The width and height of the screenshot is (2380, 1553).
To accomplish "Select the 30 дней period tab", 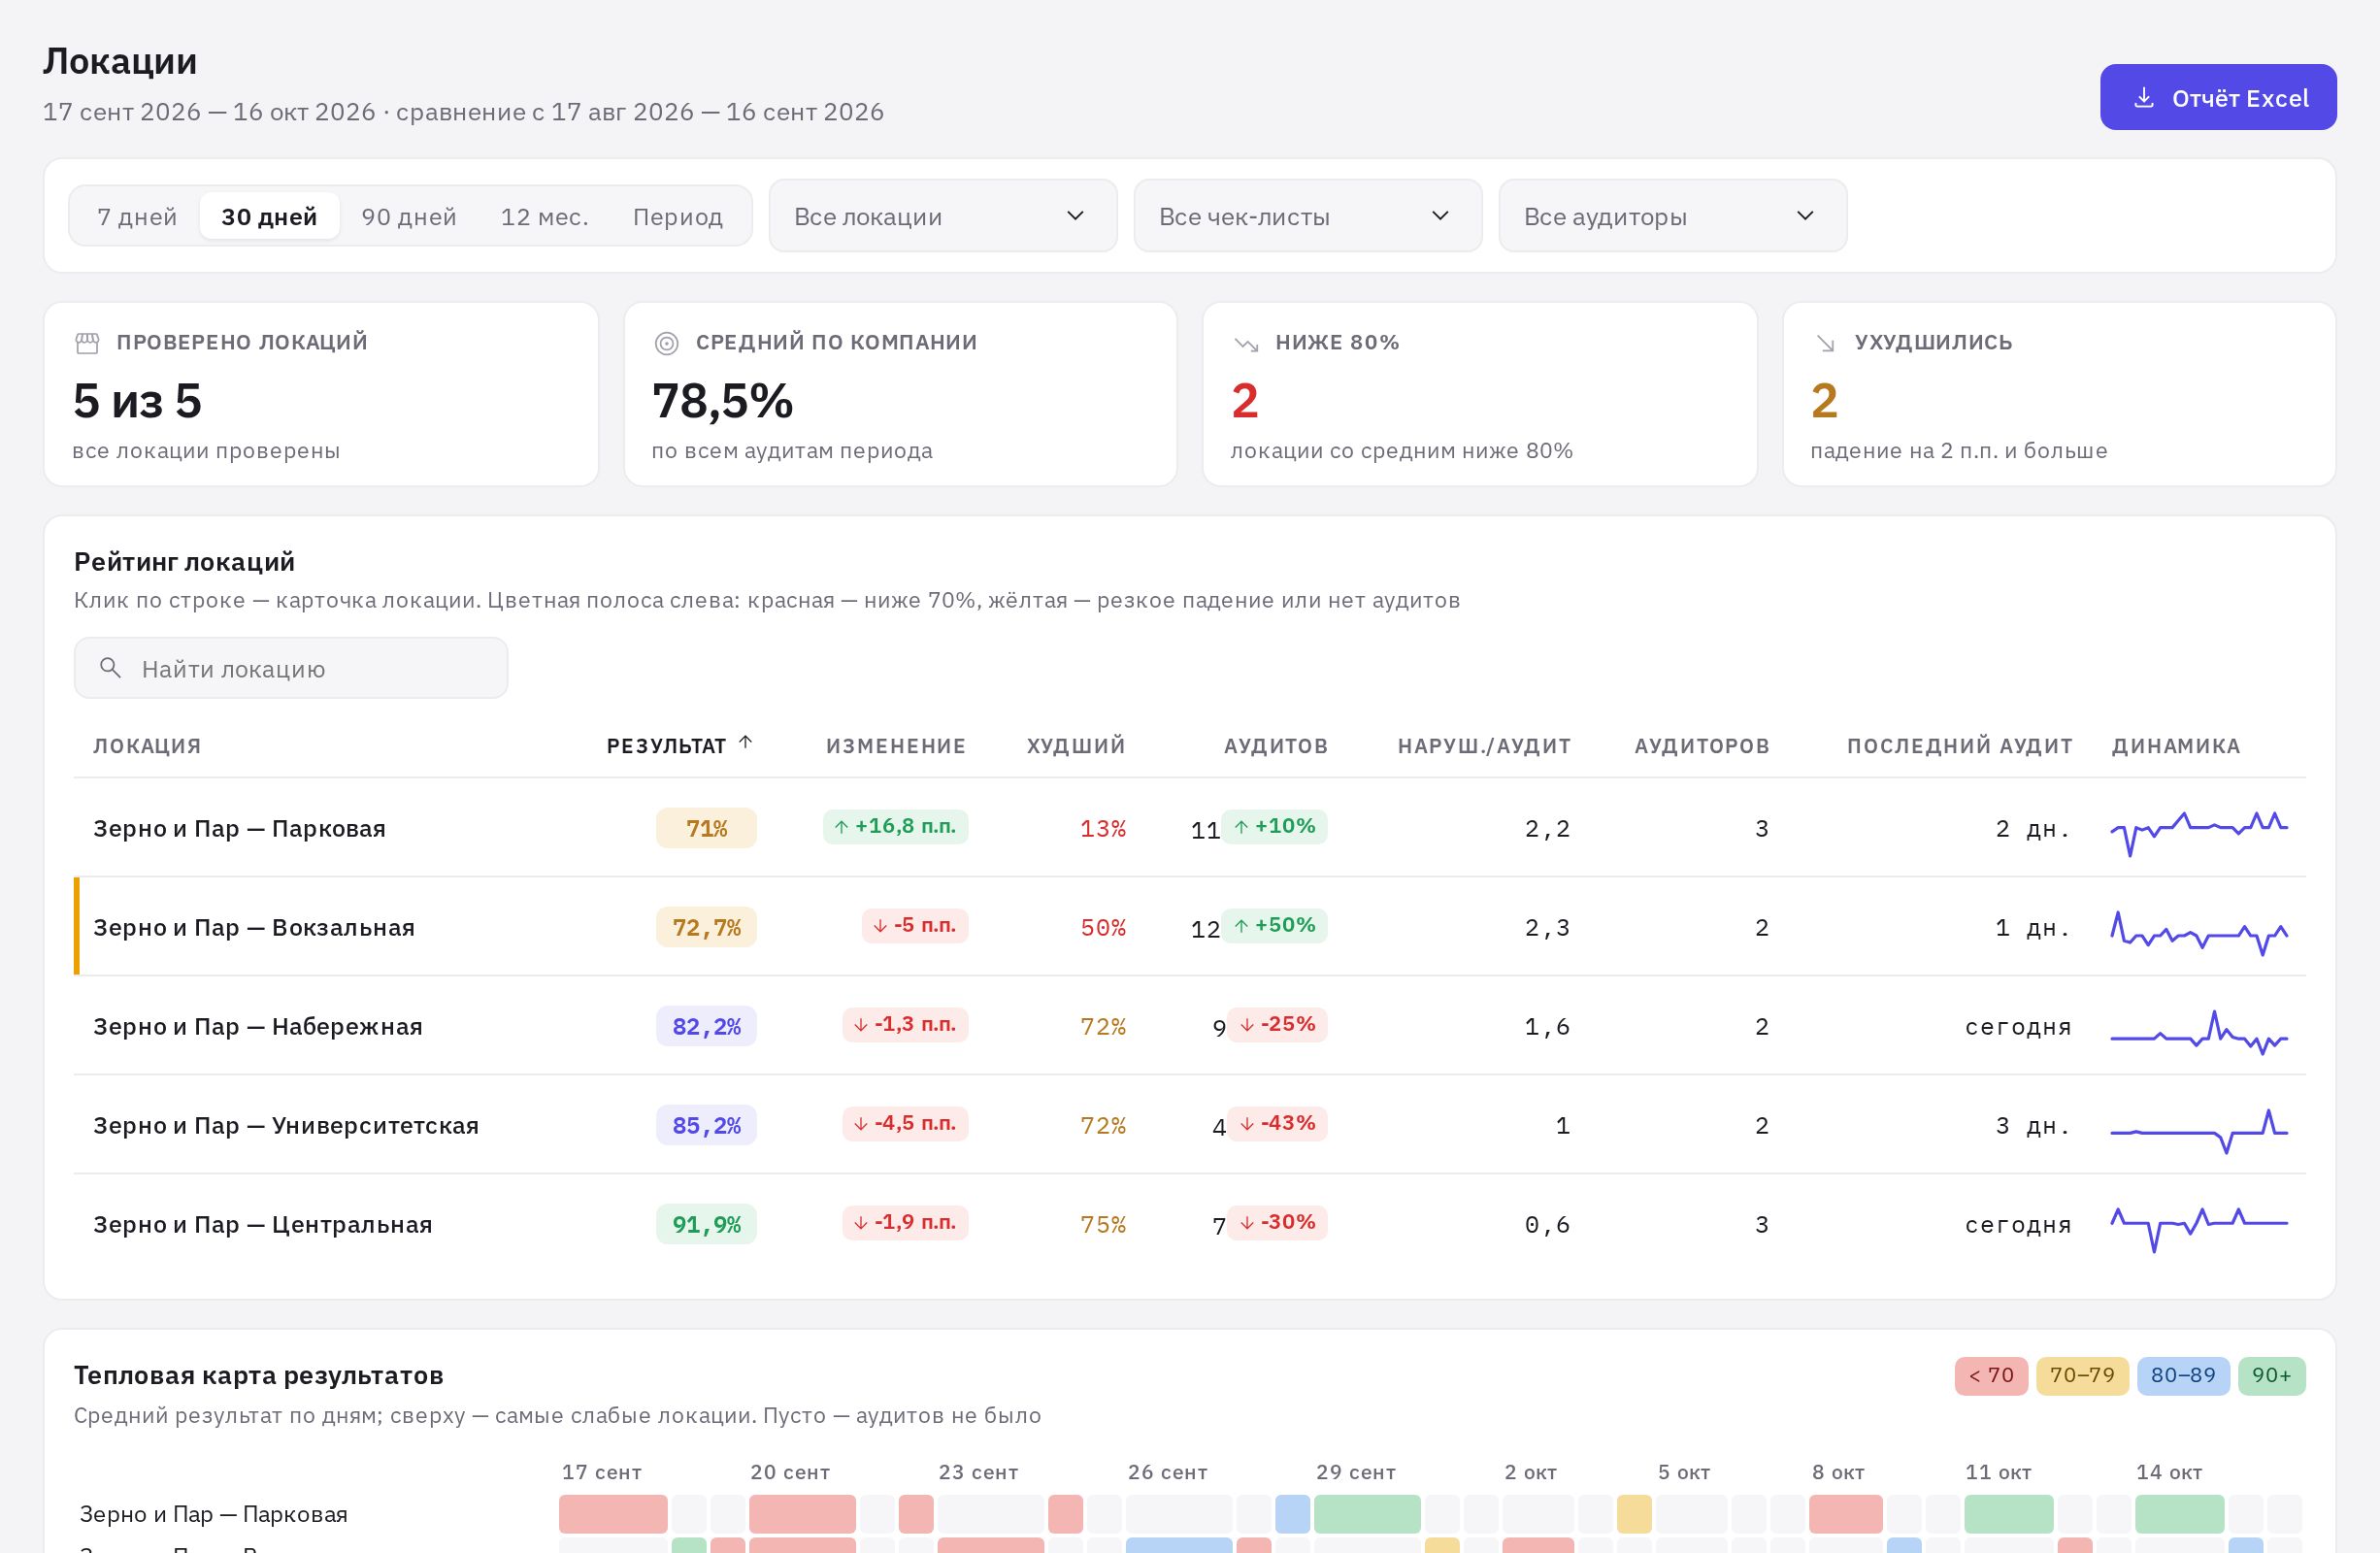I will (x=269, y=216).
